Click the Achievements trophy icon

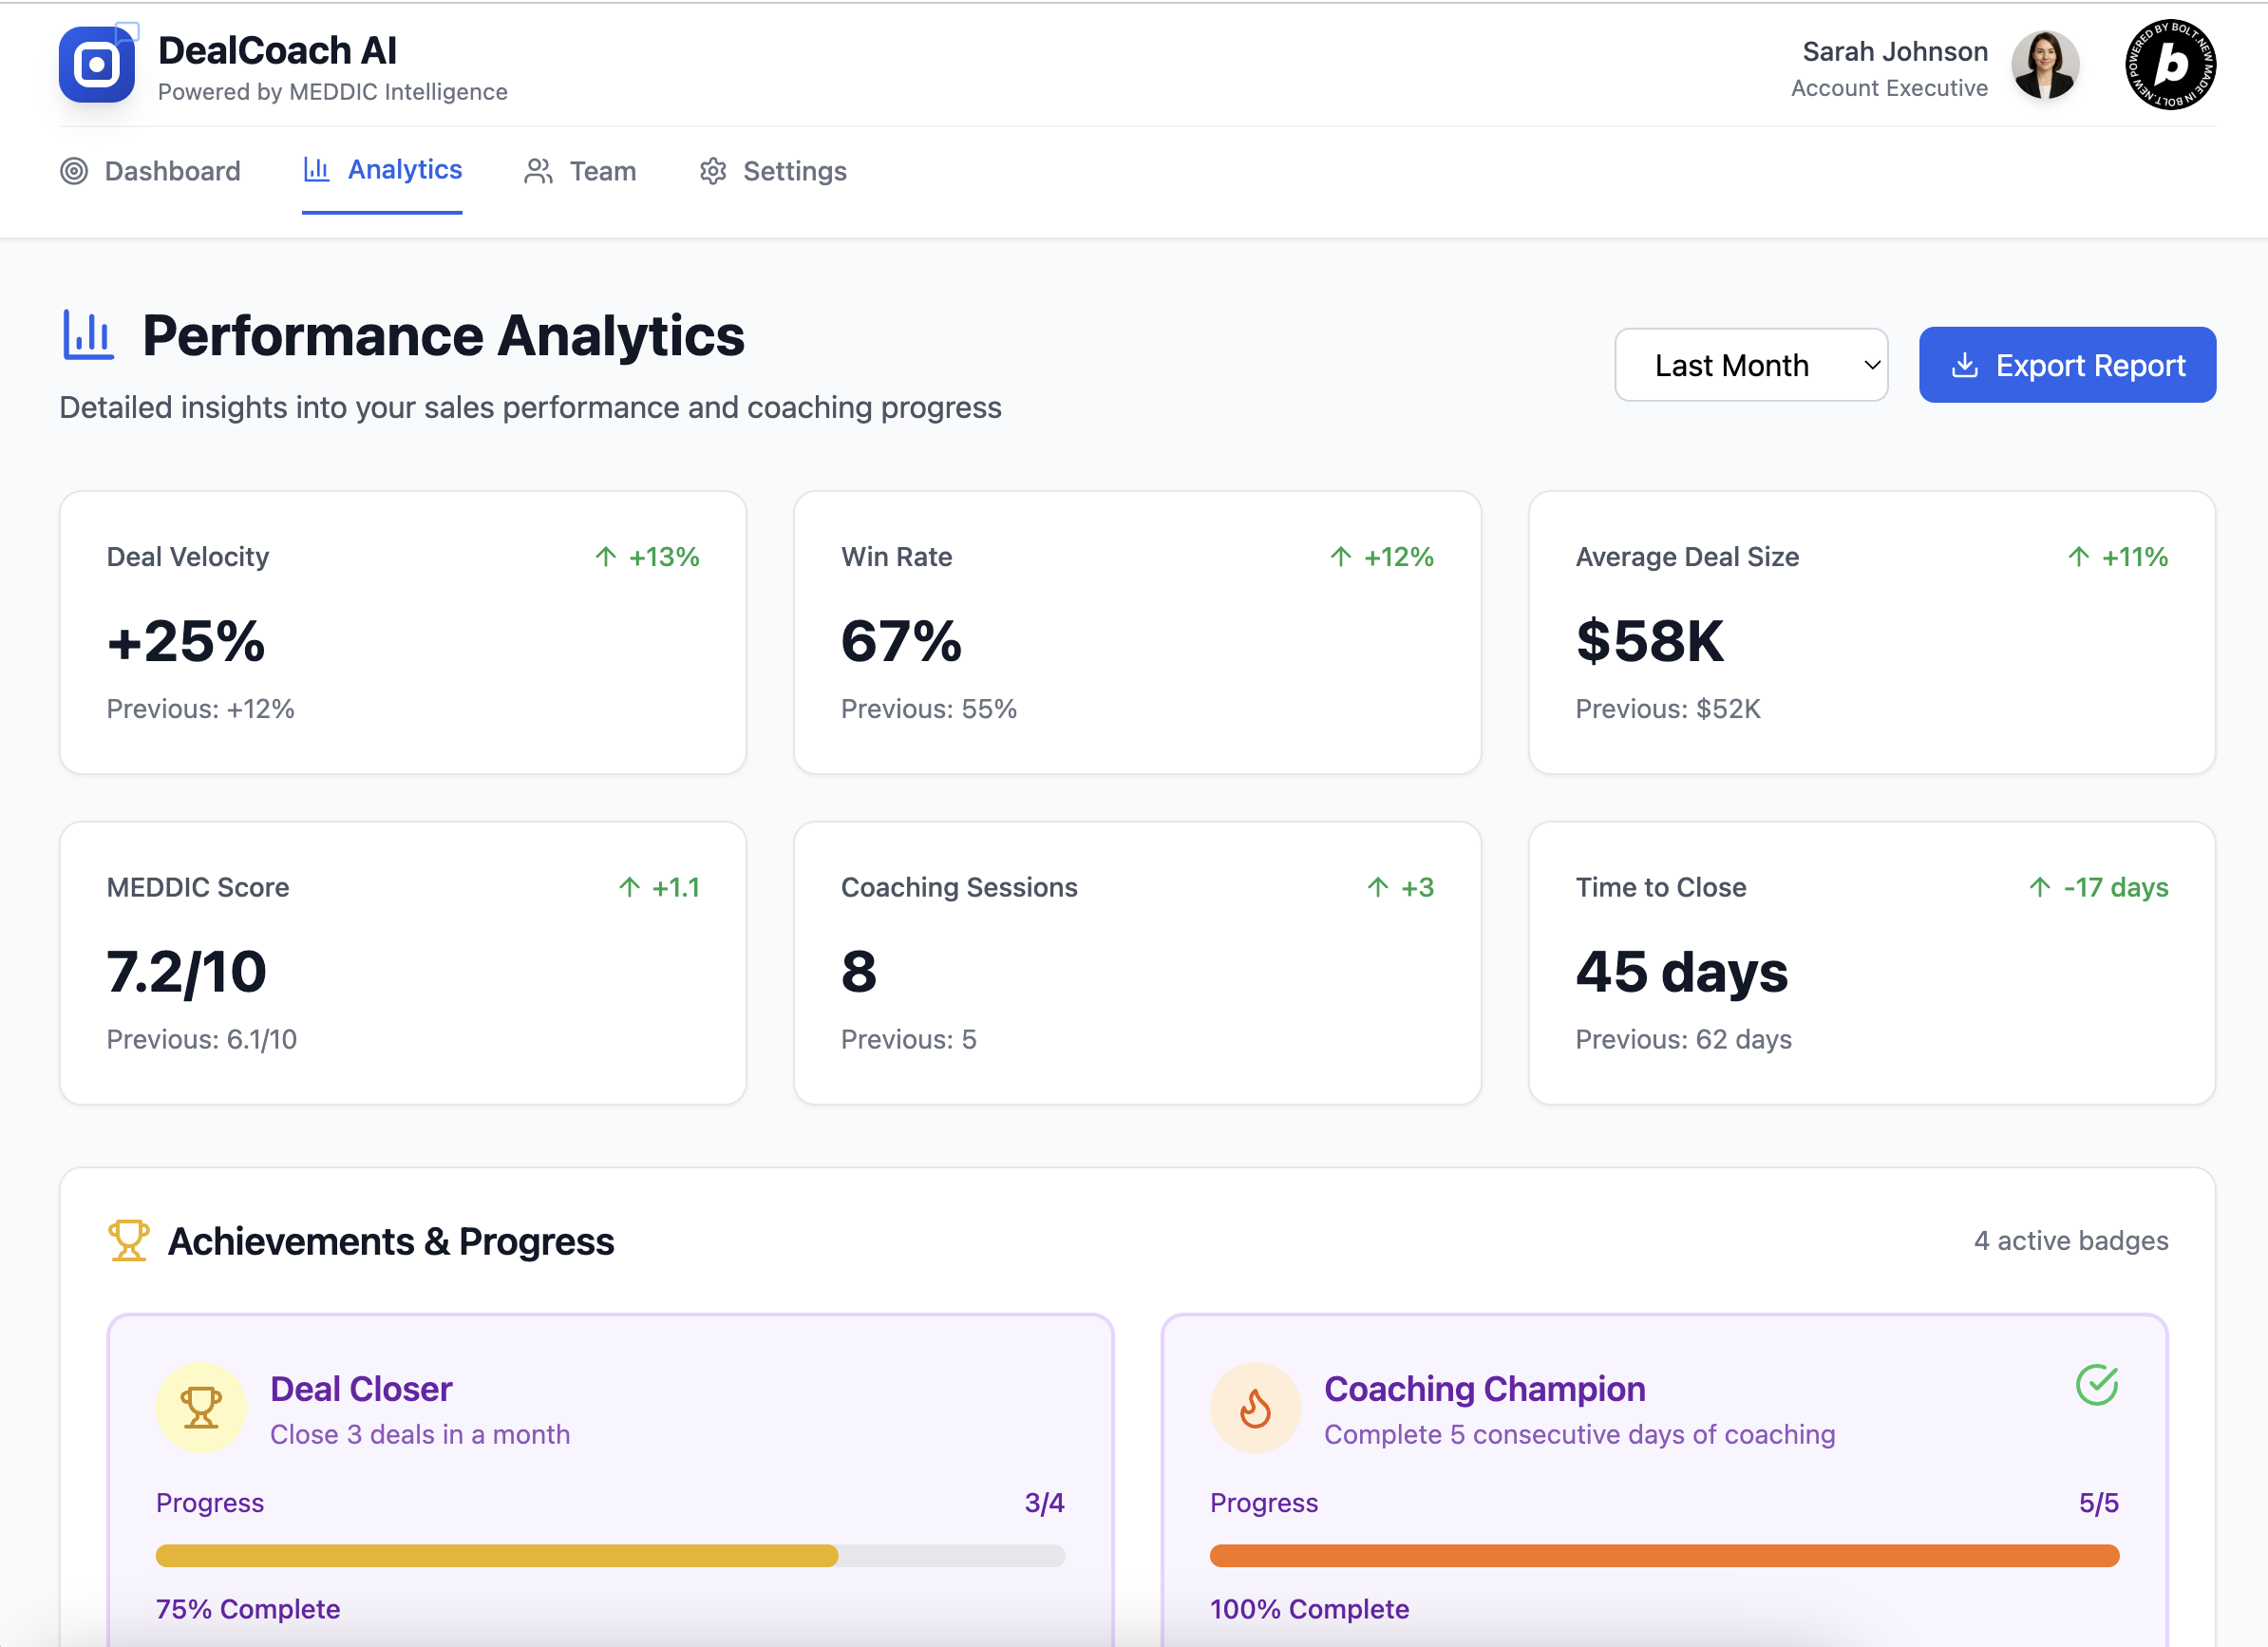click(128, 1240)
